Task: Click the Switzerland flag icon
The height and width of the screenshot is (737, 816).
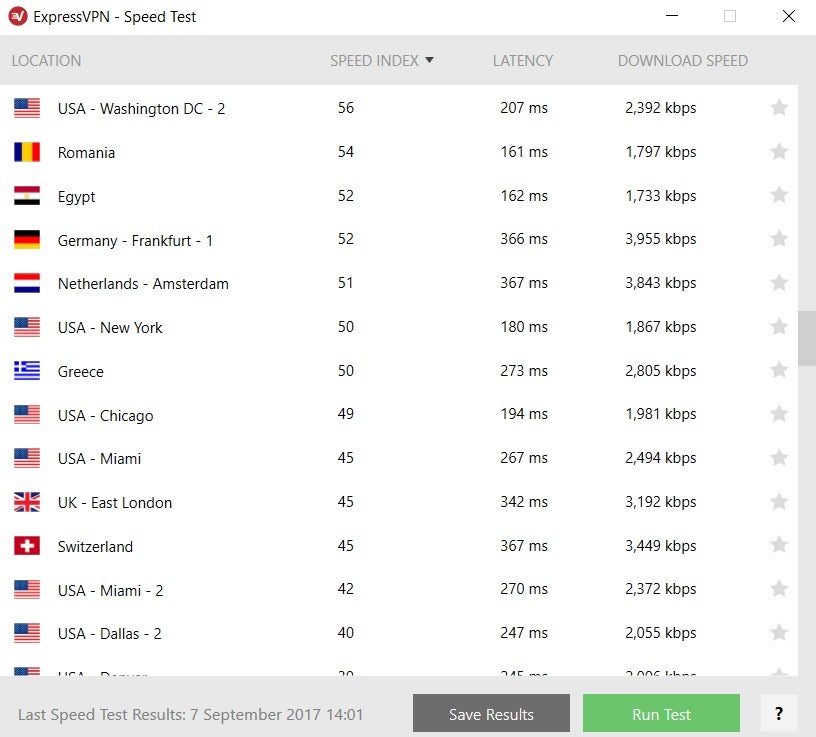Action: click(x=27, y=545)
